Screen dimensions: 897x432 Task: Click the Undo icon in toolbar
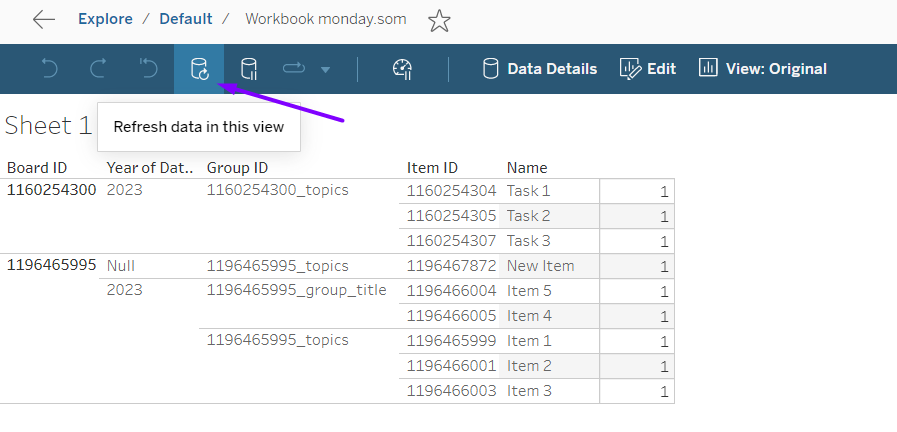(50, 69)
